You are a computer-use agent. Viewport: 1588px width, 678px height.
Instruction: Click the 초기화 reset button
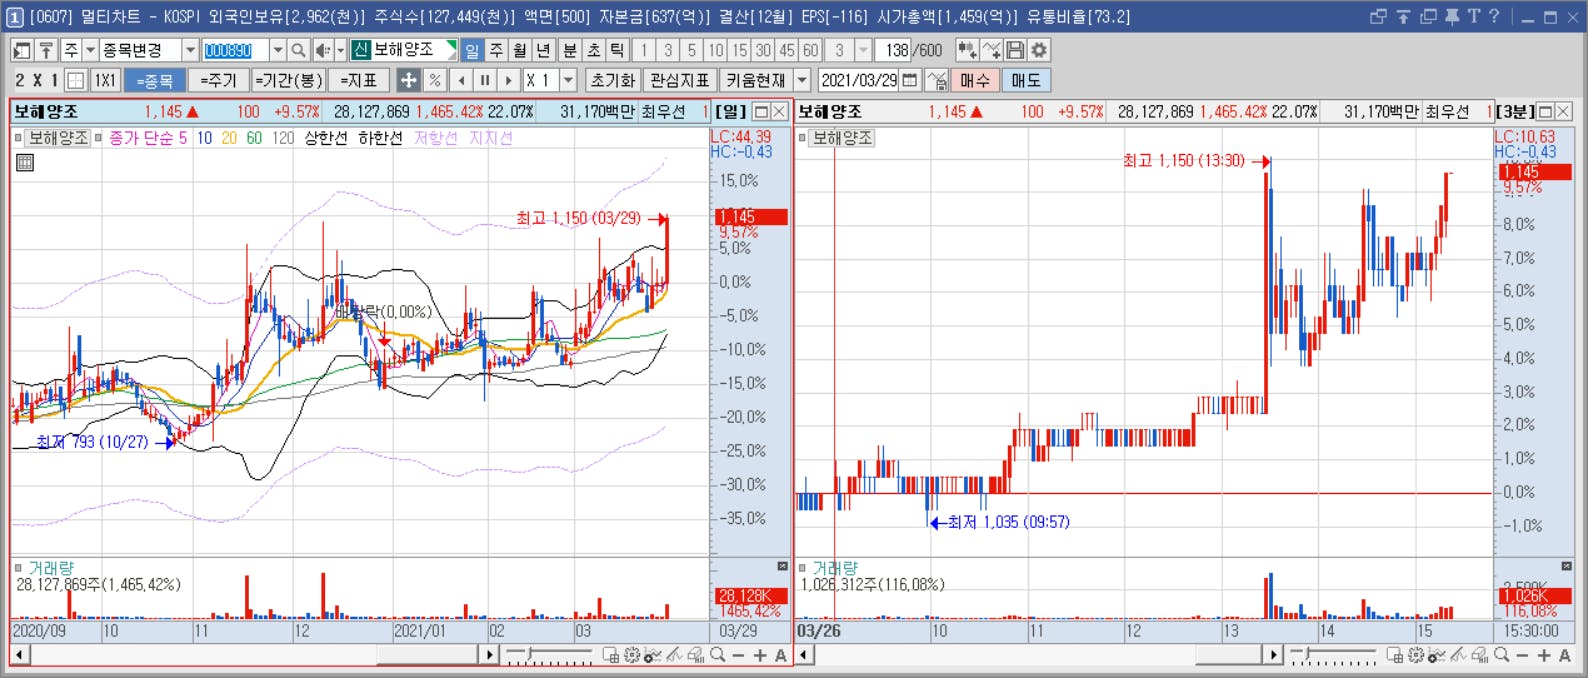612,80
